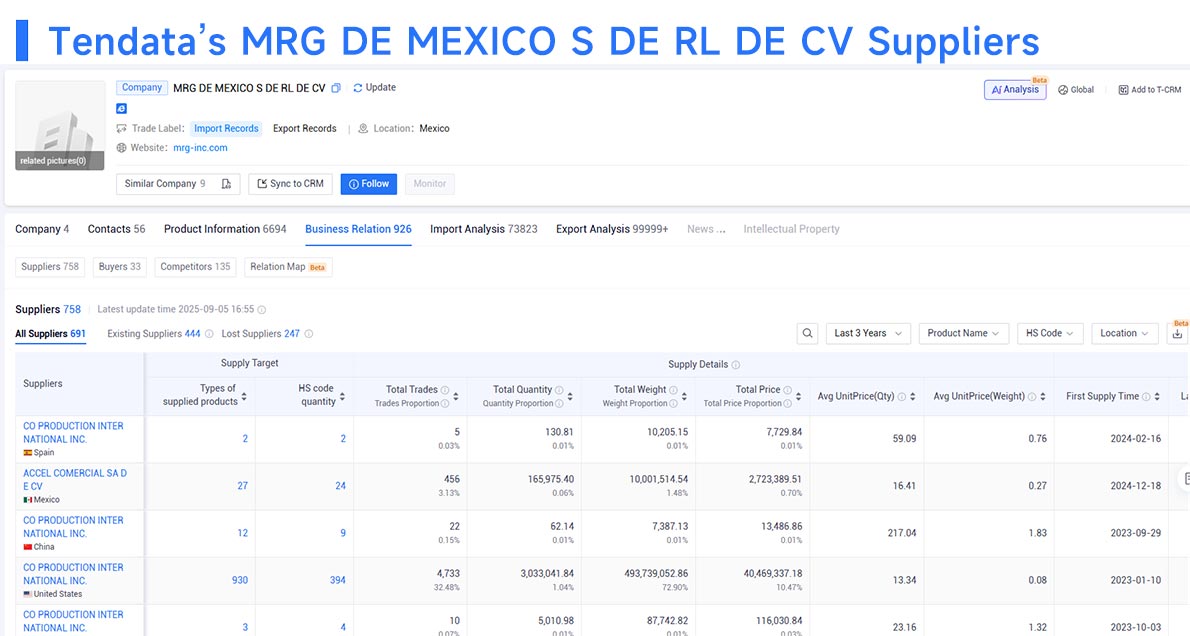
Task: Open the export icon beside Similar Company
Action: (226, 184)
